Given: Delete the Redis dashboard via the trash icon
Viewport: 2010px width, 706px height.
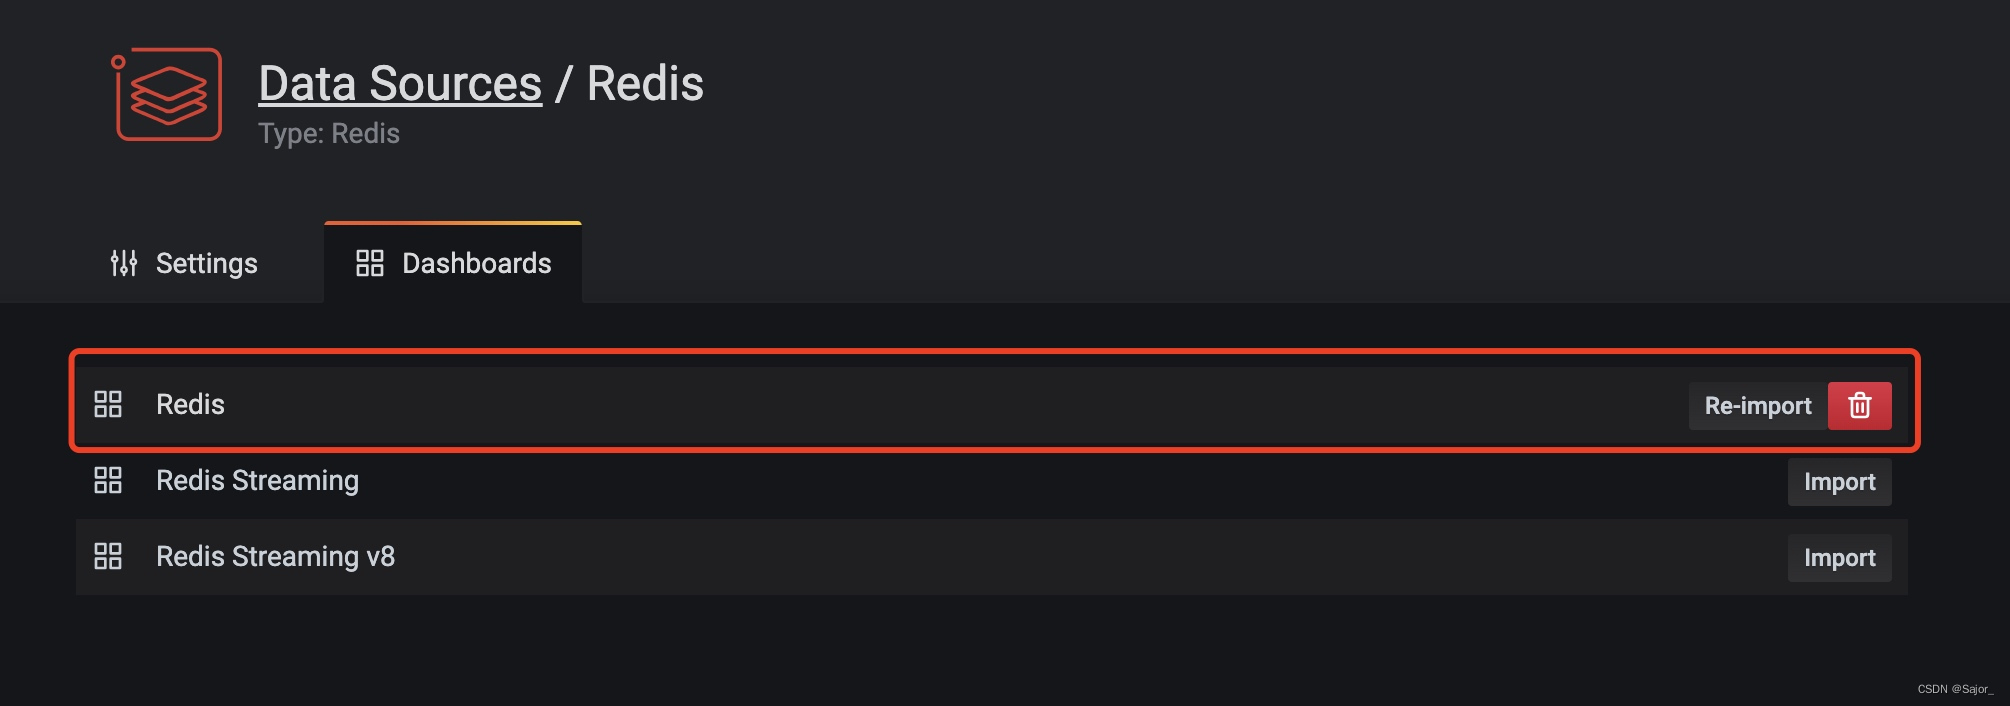Looking at the screenshot, I should pyautogui.click(x=1860, y=406).
